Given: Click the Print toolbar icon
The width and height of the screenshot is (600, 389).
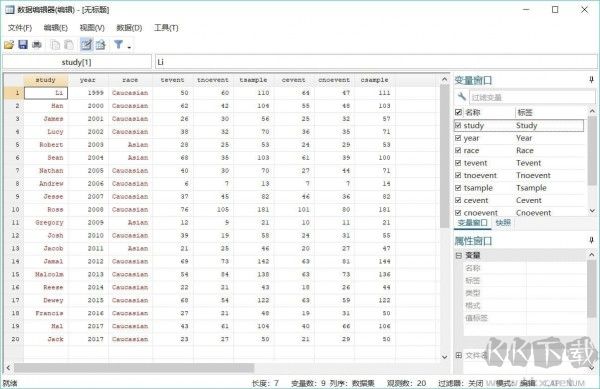Looking at the screenshot, I should click(x=37, y=45).
